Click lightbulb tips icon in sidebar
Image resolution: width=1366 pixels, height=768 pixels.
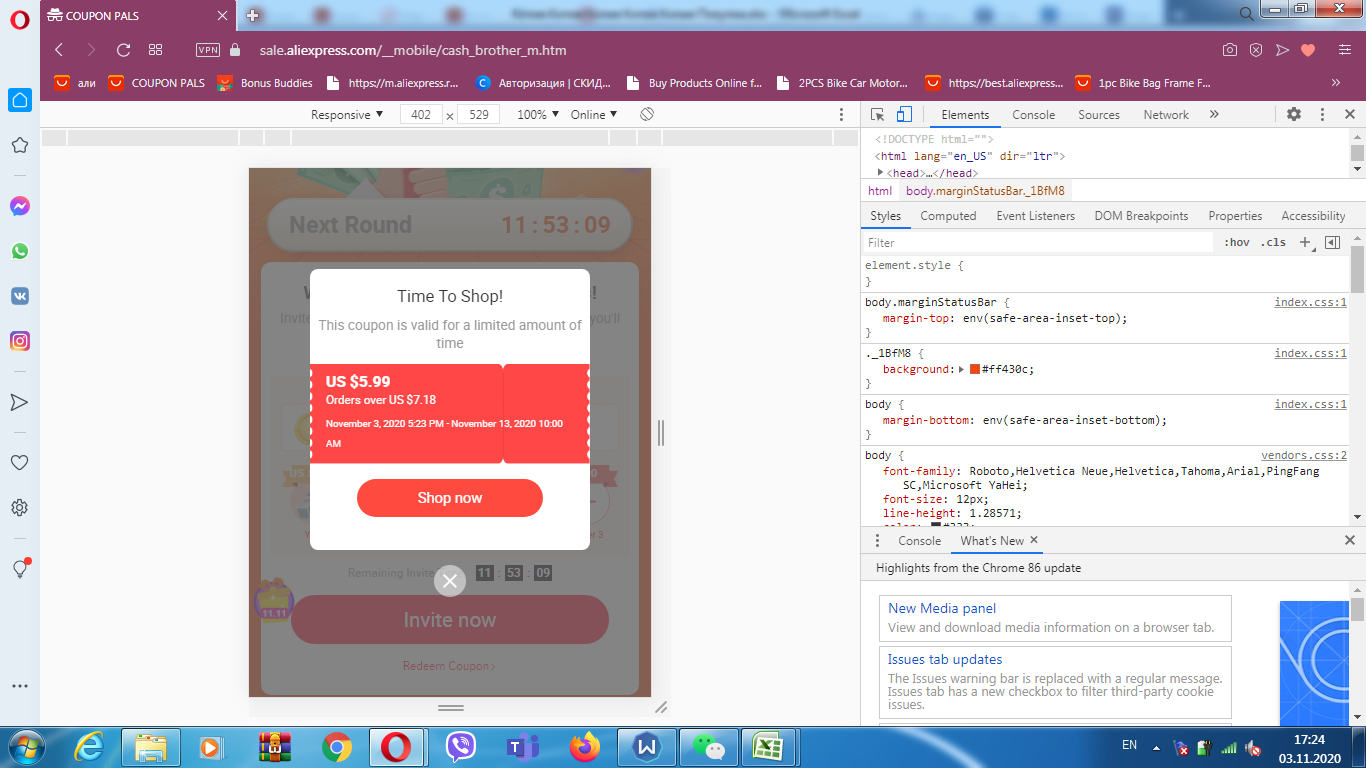[x=20, y=568]
